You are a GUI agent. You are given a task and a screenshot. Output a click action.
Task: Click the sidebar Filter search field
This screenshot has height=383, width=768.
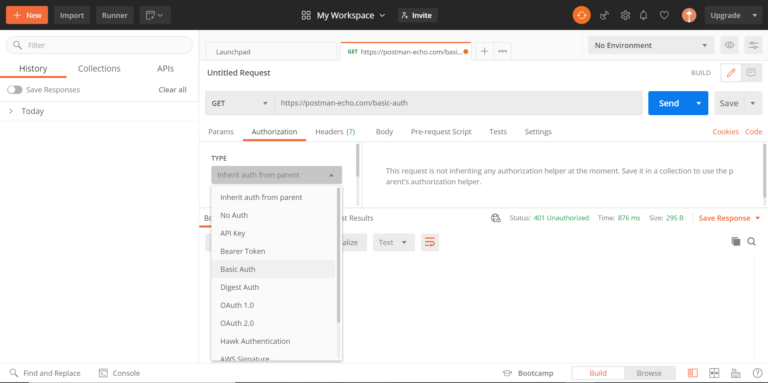[99, 45]
